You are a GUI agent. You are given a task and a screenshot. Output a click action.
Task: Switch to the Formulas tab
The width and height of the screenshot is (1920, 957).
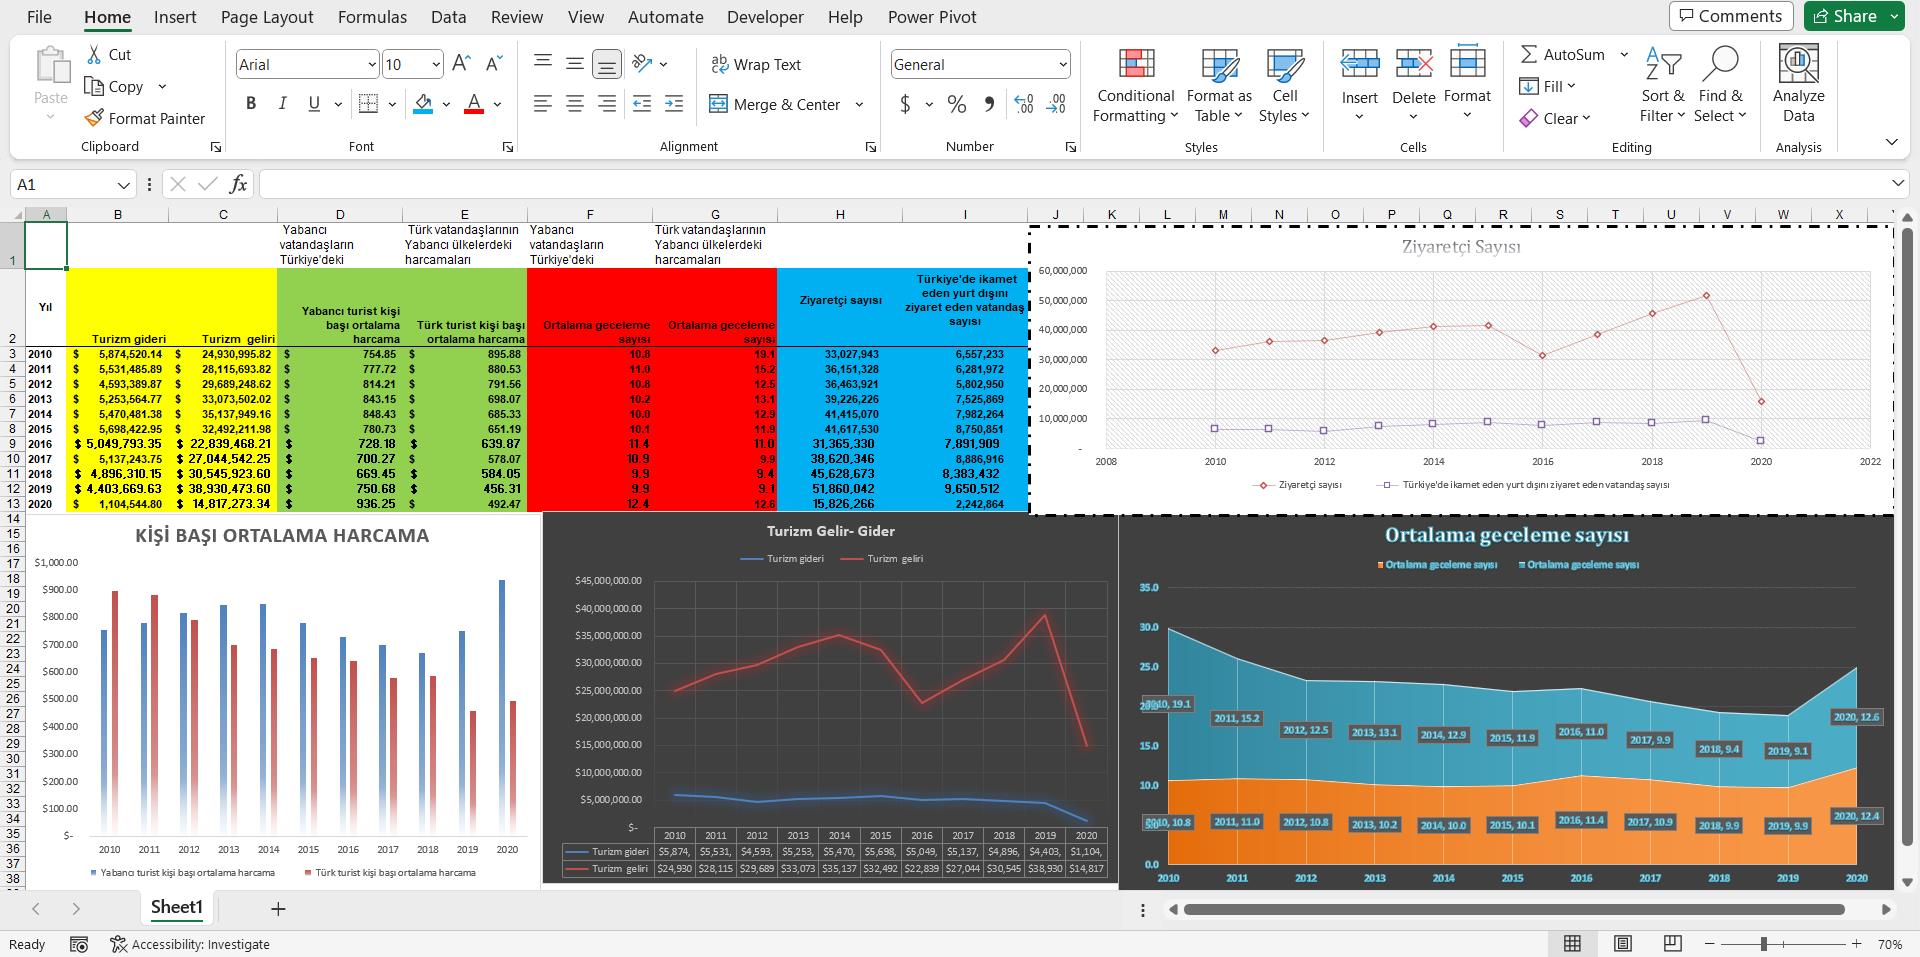pyautogui.click(x=372, y=17)
